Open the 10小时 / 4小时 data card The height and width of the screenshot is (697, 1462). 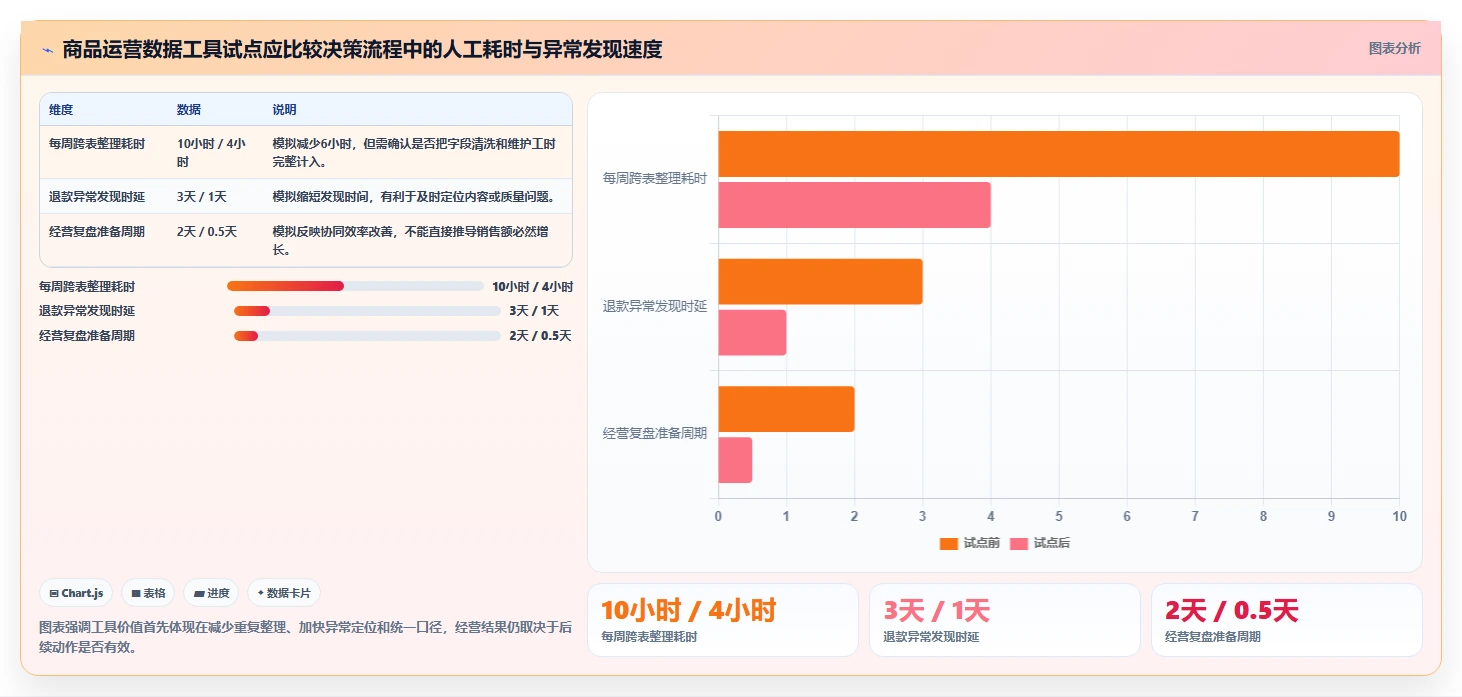pos(723,620)
